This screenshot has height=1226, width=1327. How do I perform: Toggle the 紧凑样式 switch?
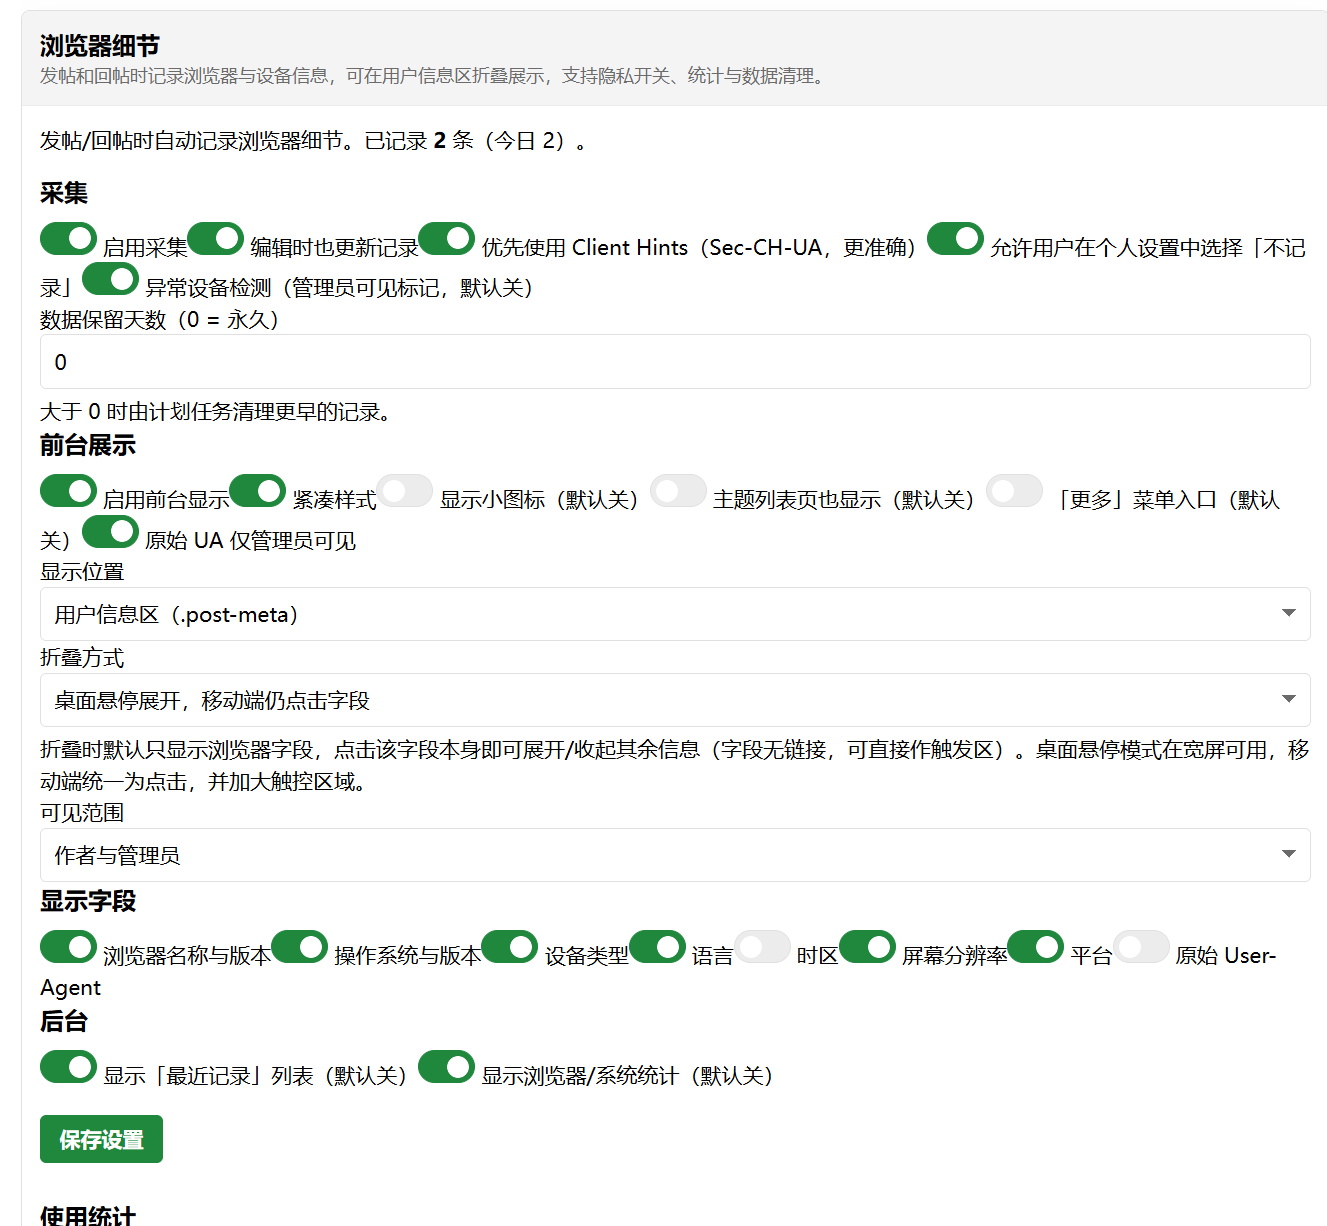pos(257,491)
